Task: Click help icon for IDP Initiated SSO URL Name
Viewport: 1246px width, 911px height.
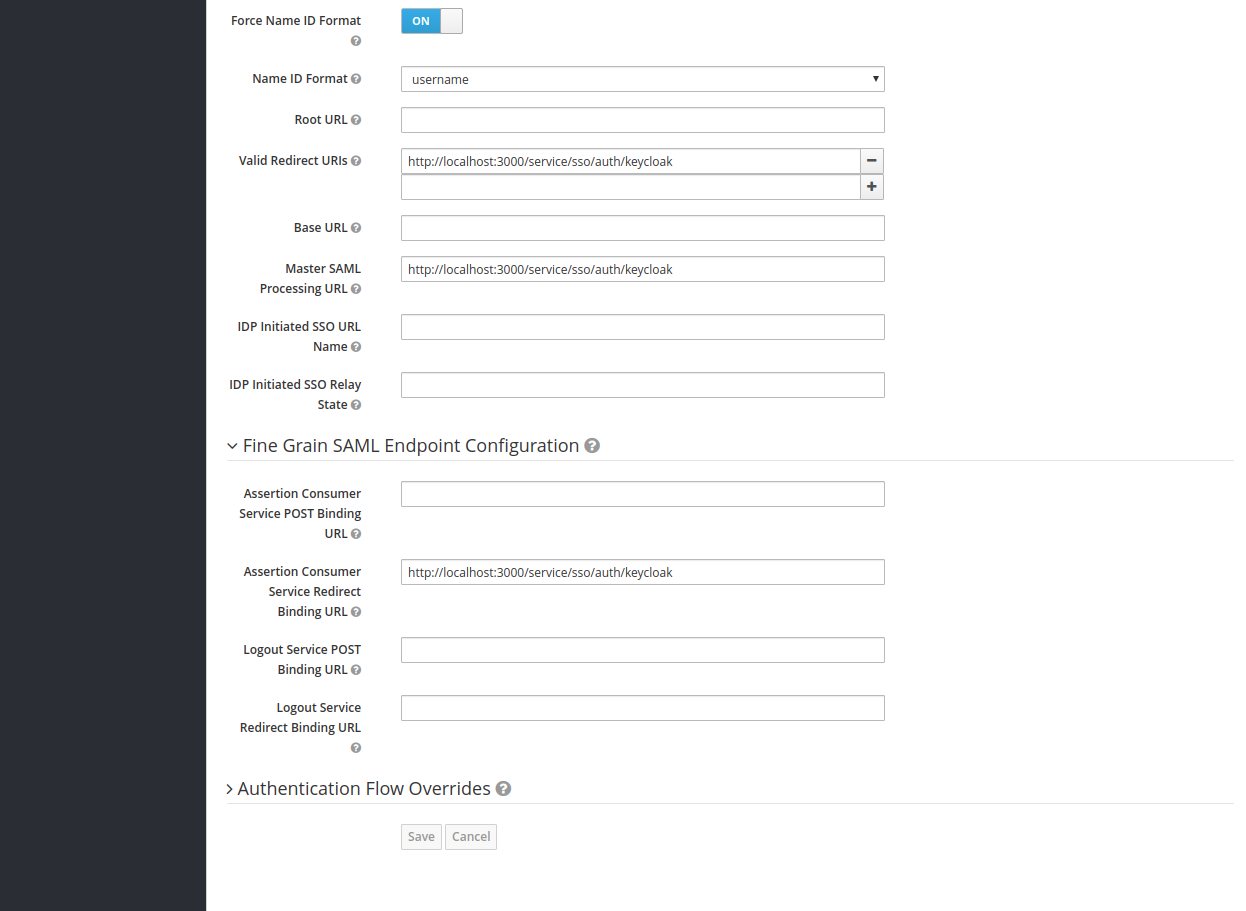Action: point(355,346)
